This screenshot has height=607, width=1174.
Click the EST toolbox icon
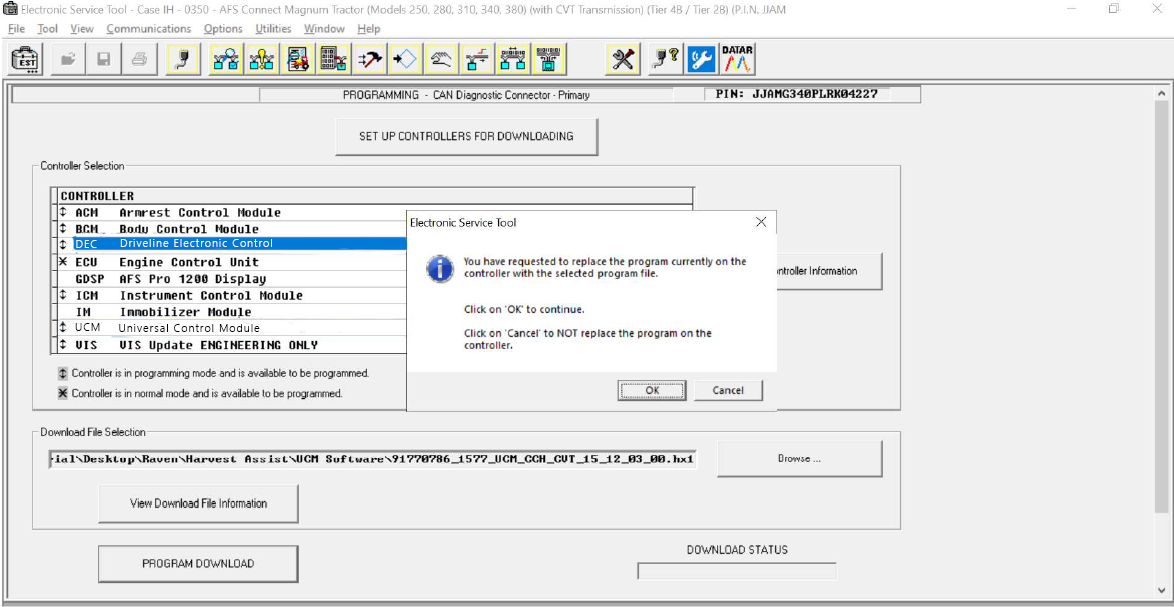(25, 59)
